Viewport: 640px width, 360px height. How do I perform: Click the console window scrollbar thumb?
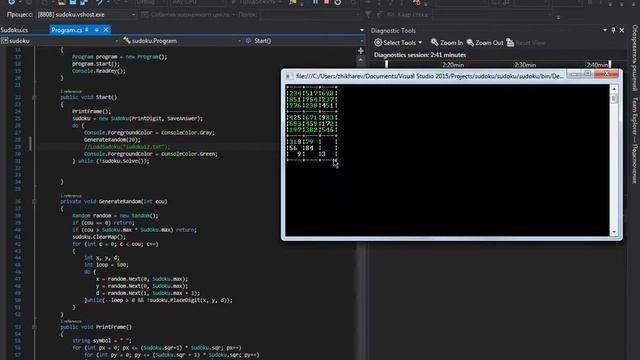coord(614,98)
